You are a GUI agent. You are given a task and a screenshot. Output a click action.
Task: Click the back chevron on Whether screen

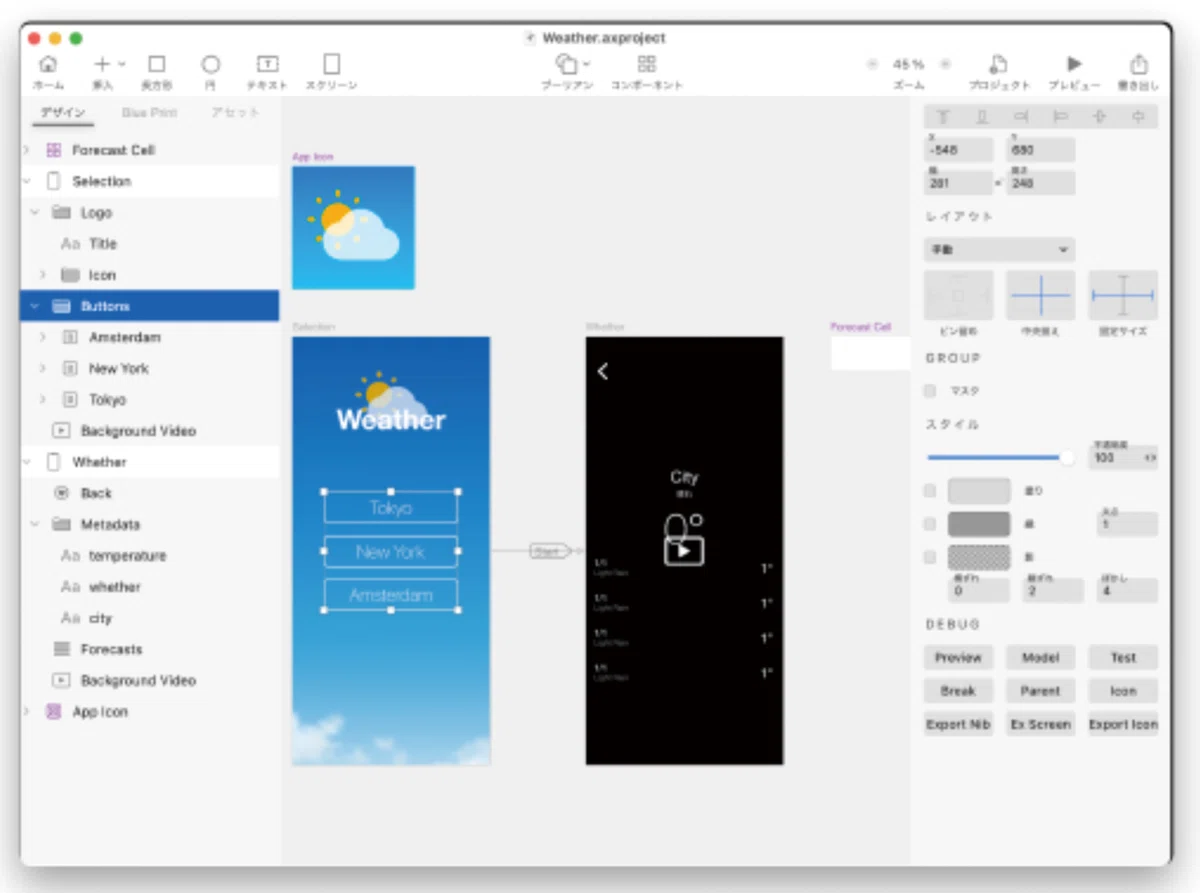click(x=603, y=371)
